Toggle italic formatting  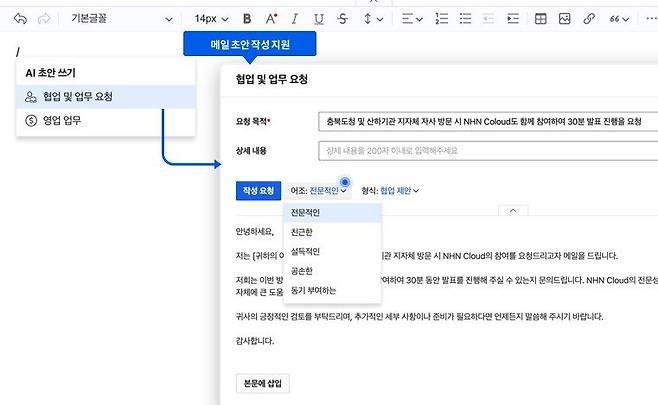pos(295,19)
